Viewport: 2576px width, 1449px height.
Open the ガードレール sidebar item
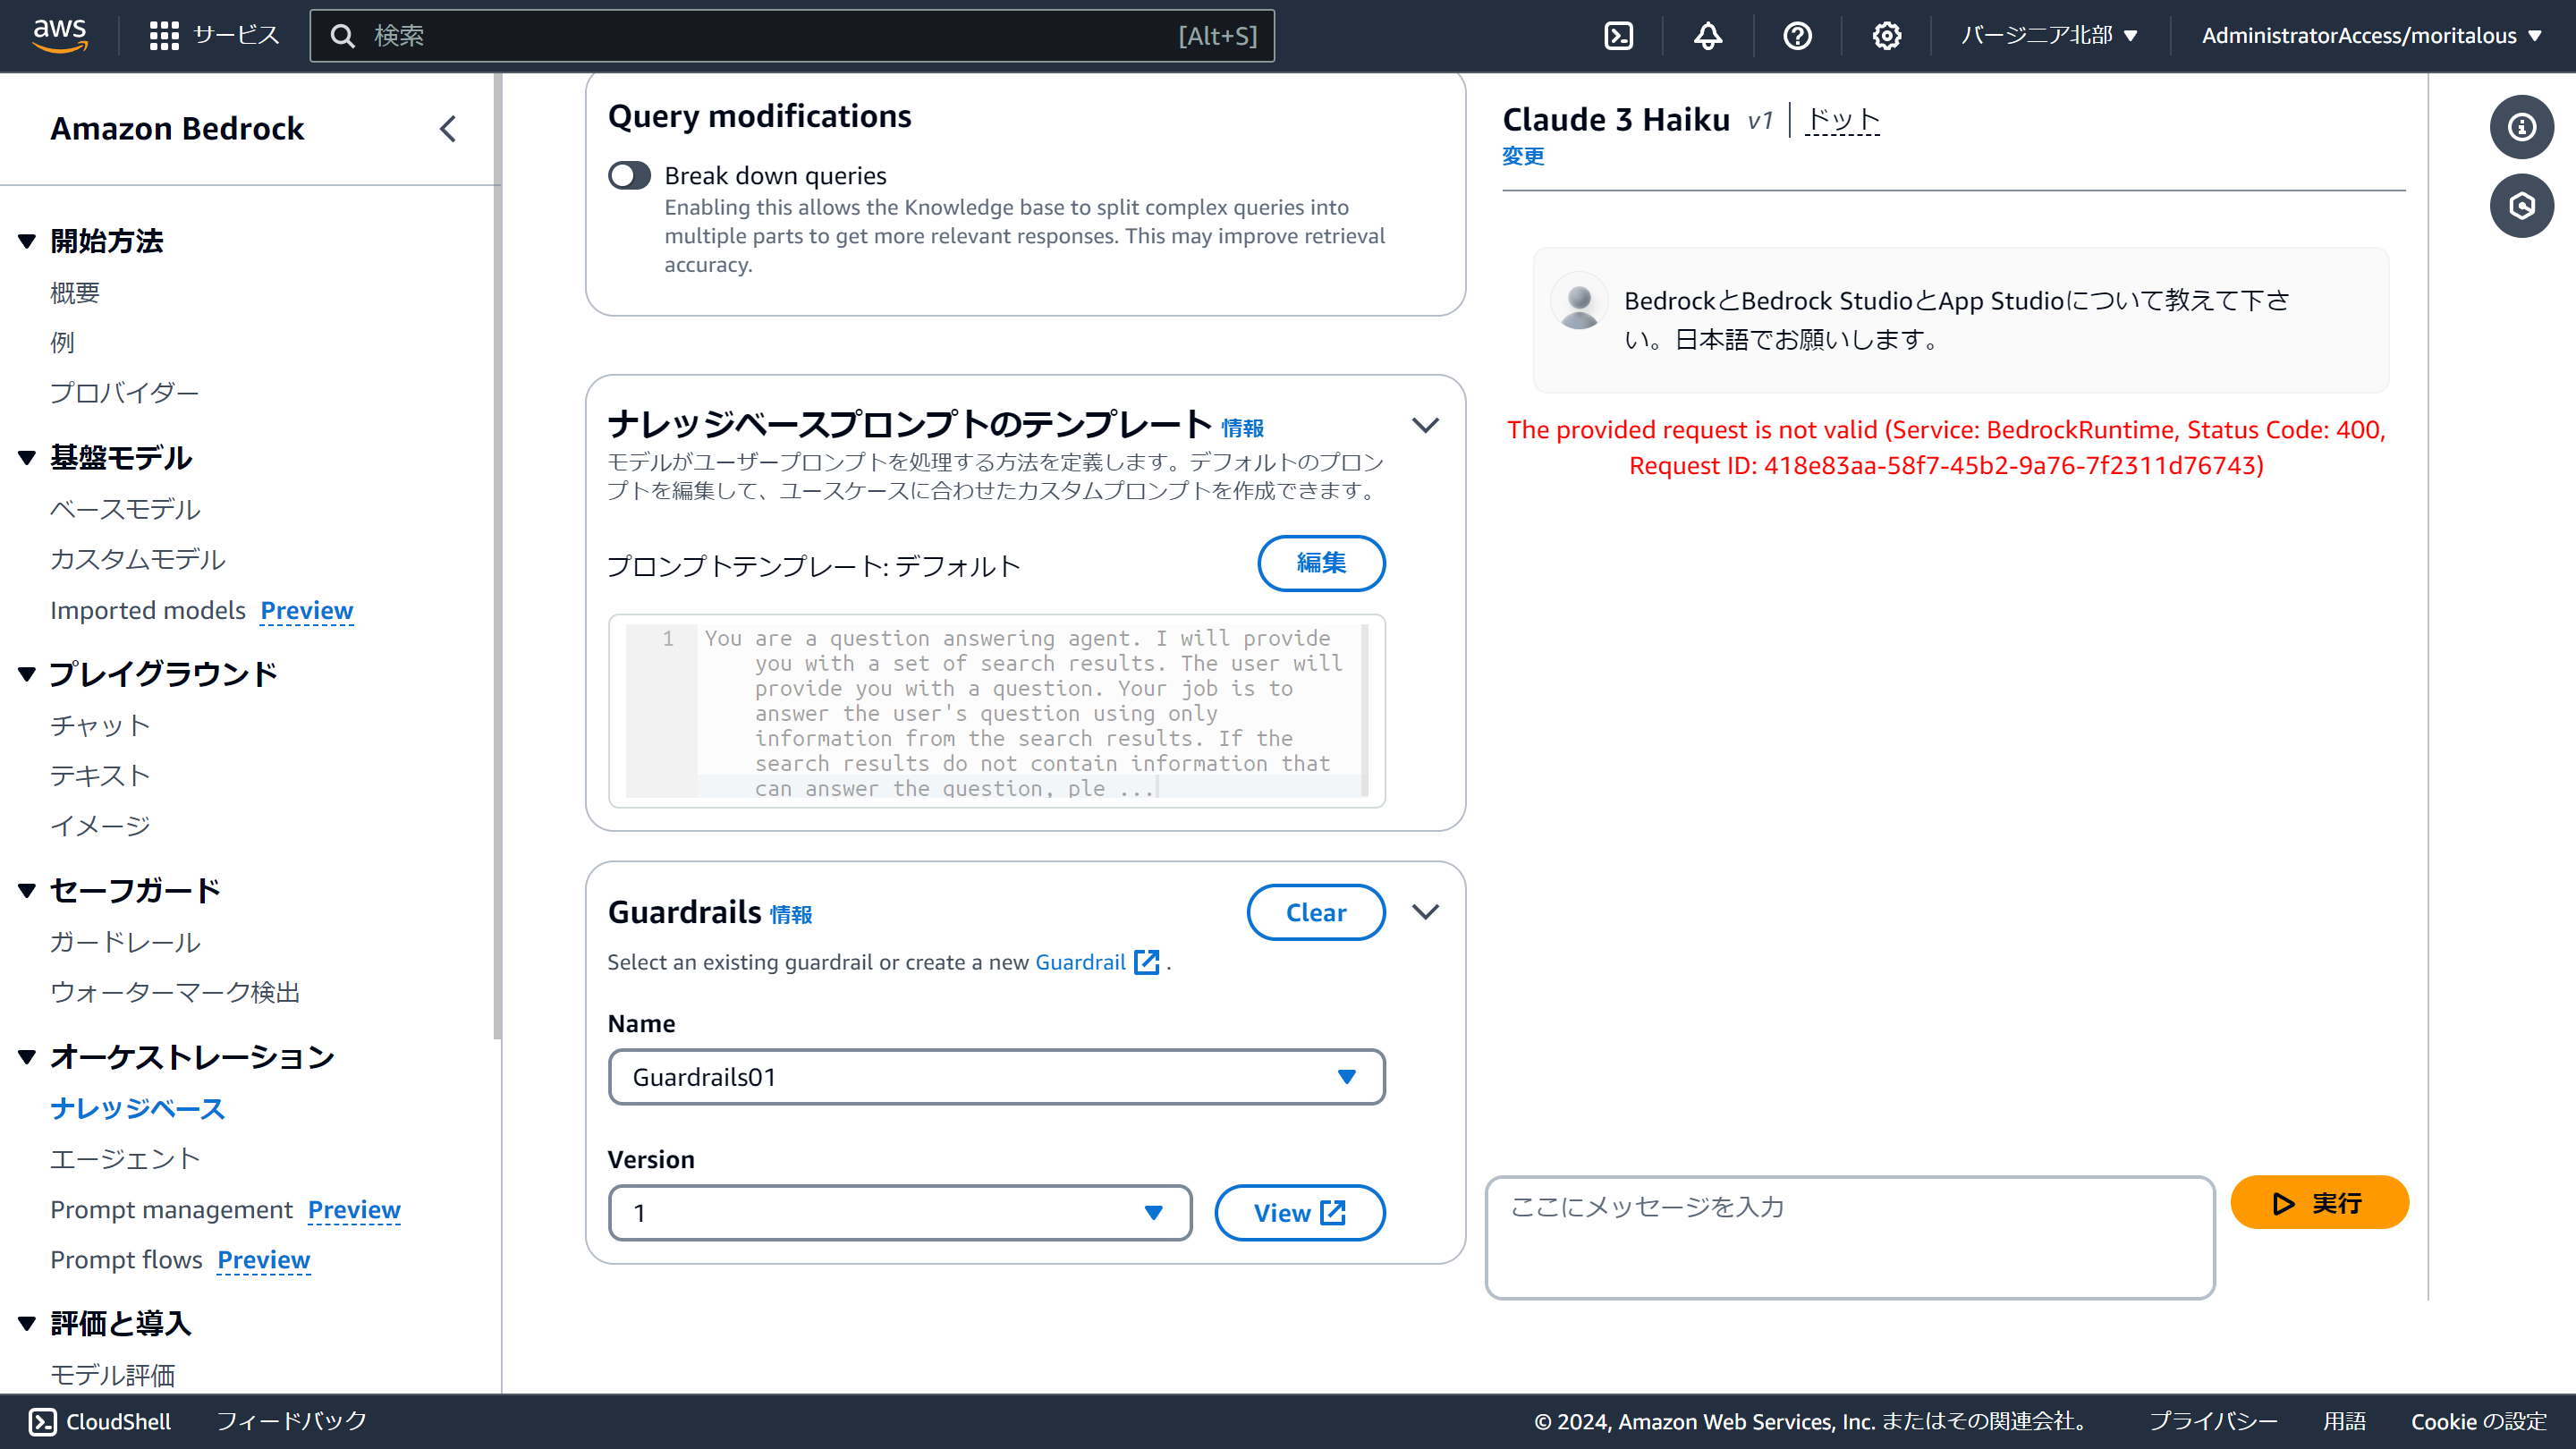coord(125,942)
